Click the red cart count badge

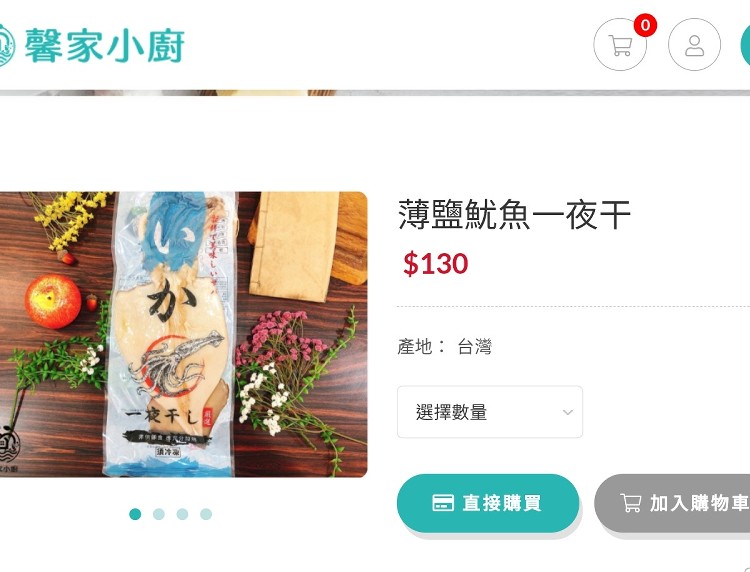coord(645,25)
